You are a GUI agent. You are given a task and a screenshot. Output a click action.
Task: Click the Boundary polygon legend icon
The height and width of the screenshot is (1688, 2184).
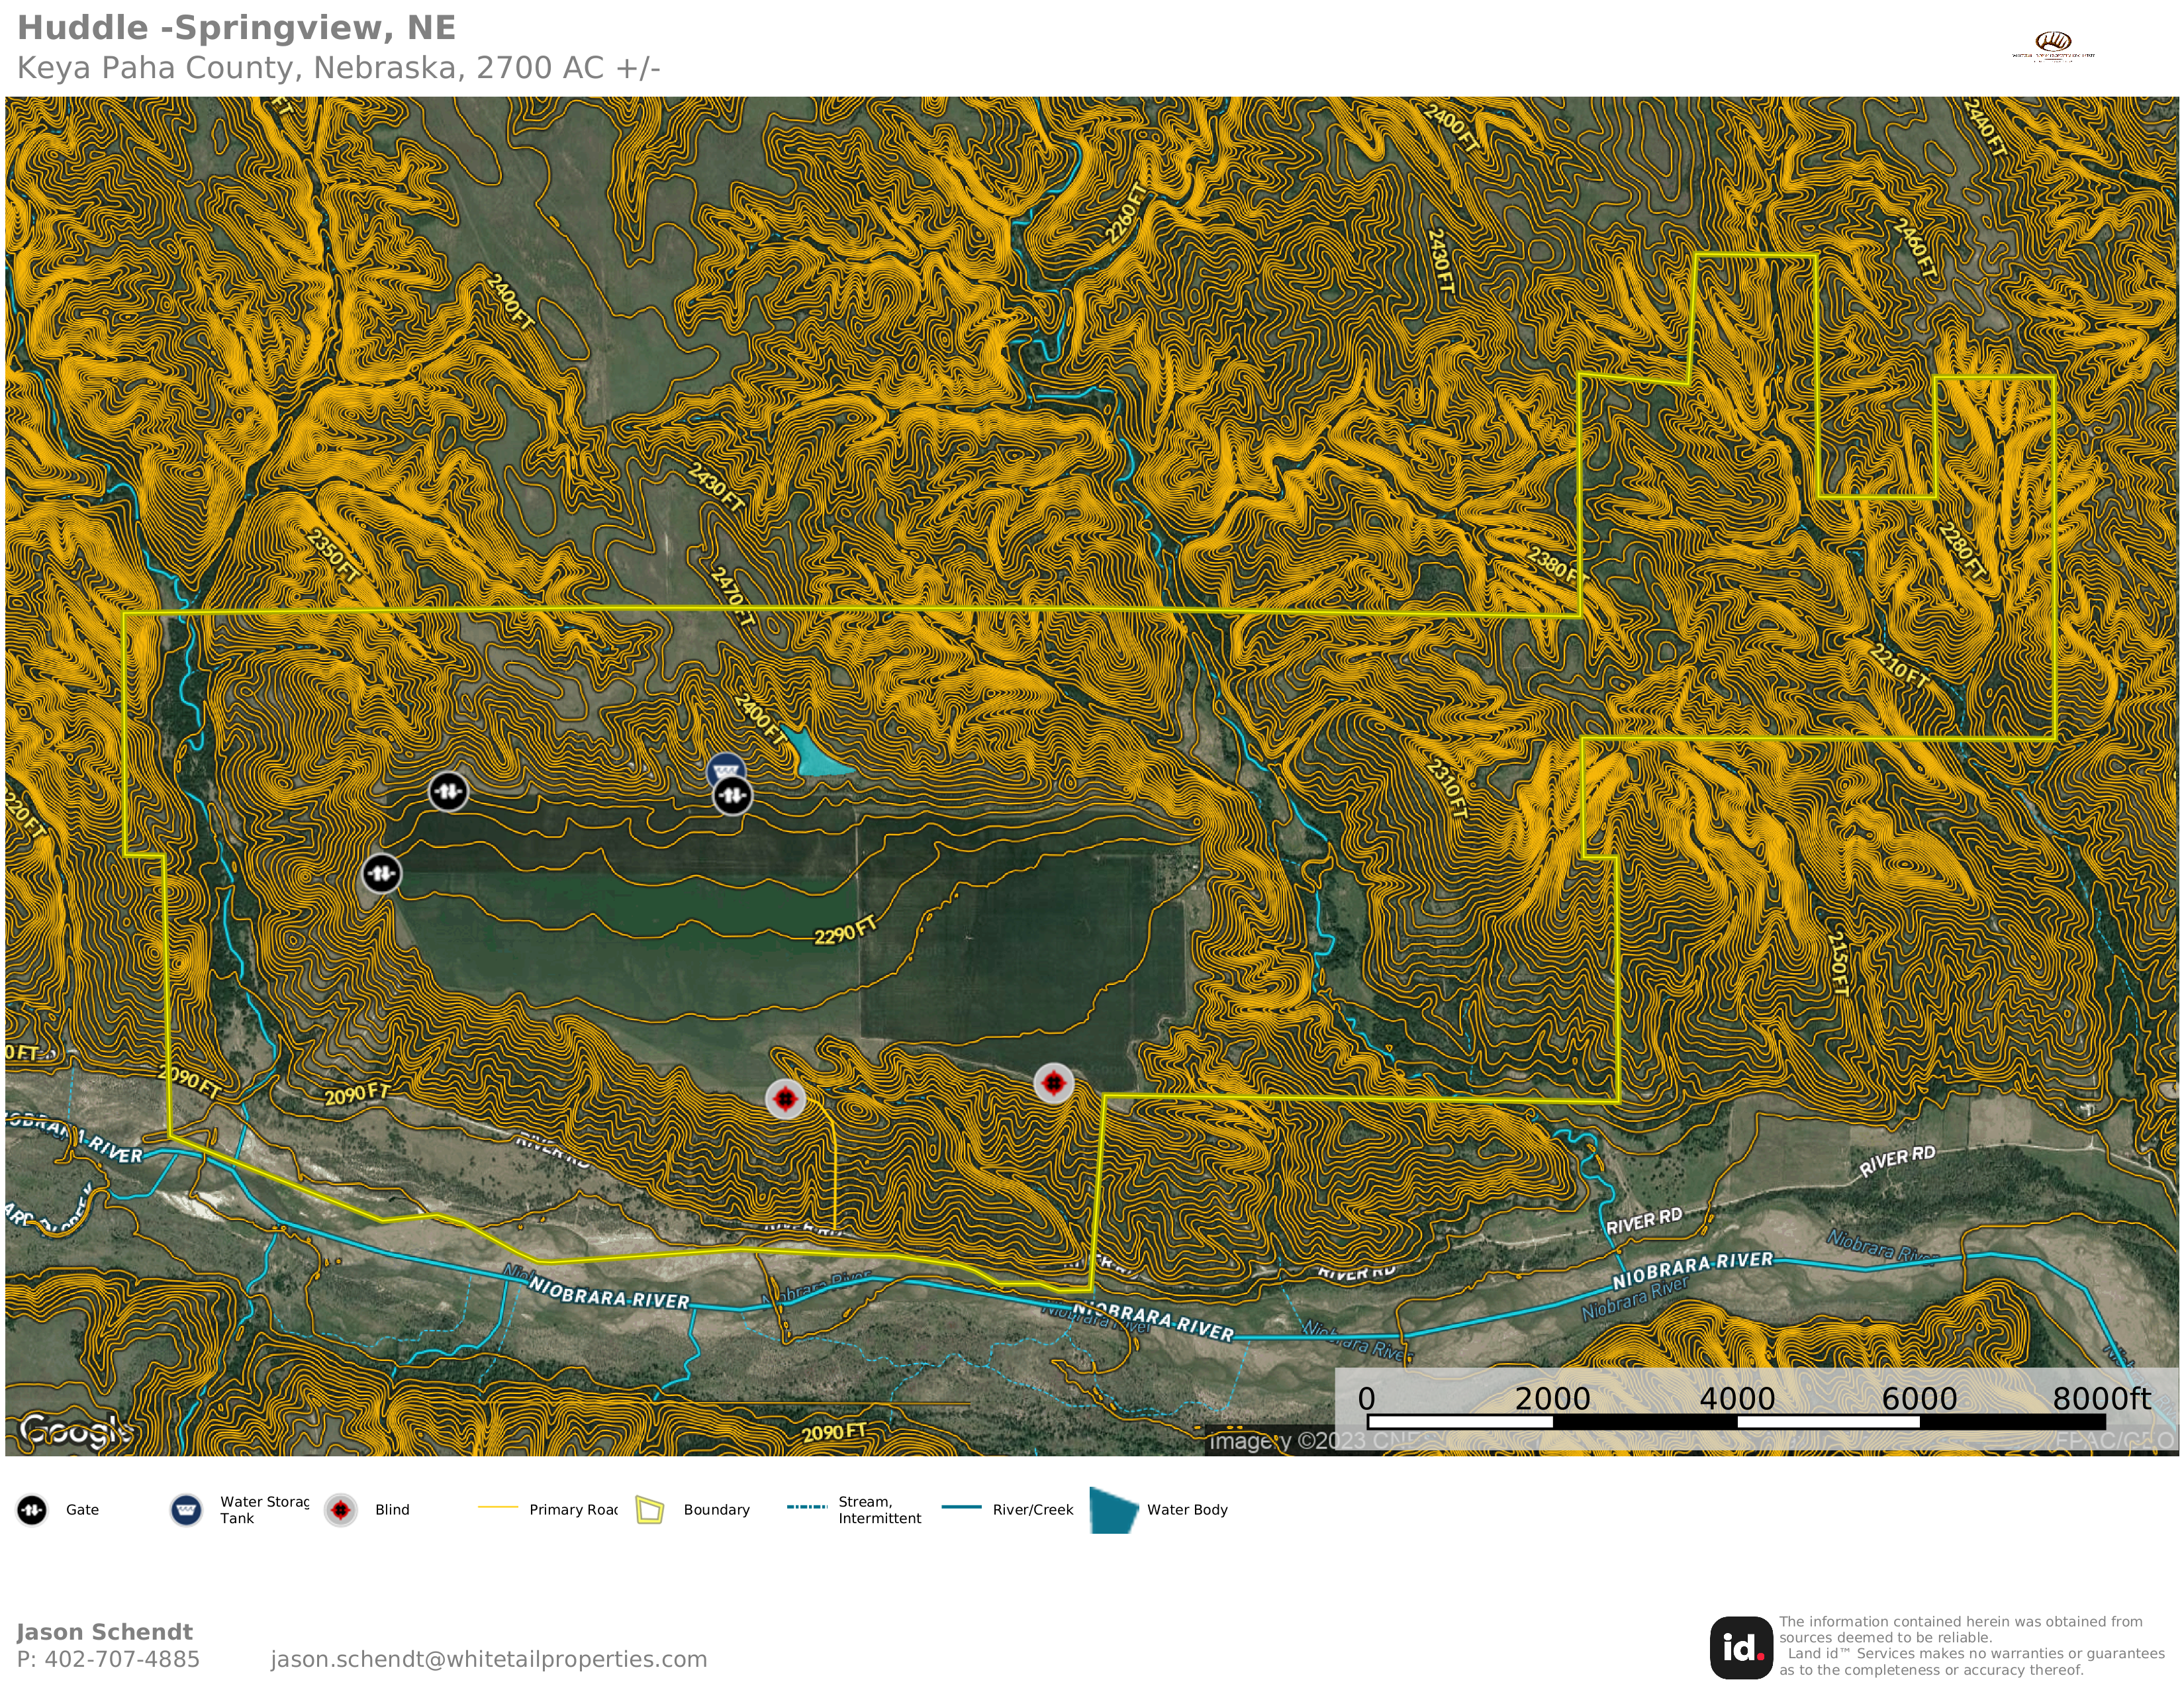coord(650,1510)
